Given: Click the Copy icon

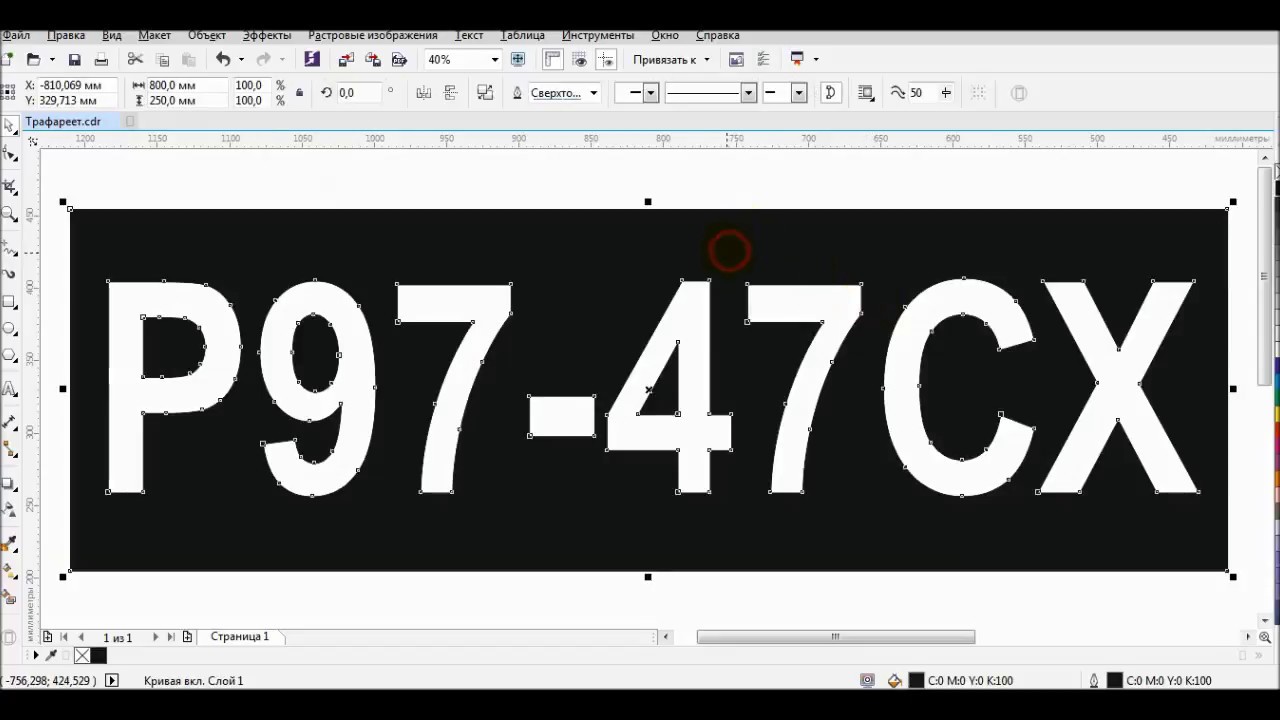Looking at the screenshot, I should coord(163,60).
